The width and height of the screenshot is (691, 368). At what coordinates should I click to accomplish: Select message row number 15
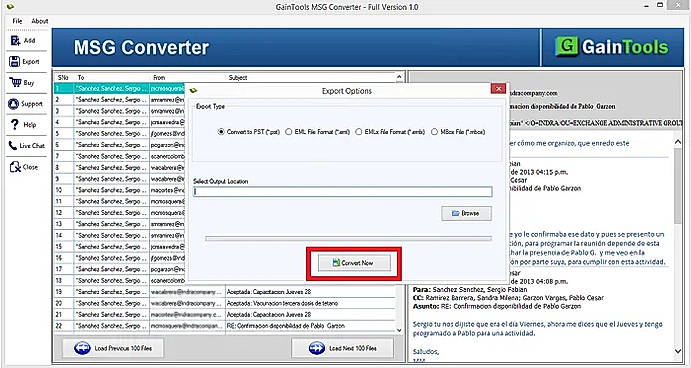119,247
